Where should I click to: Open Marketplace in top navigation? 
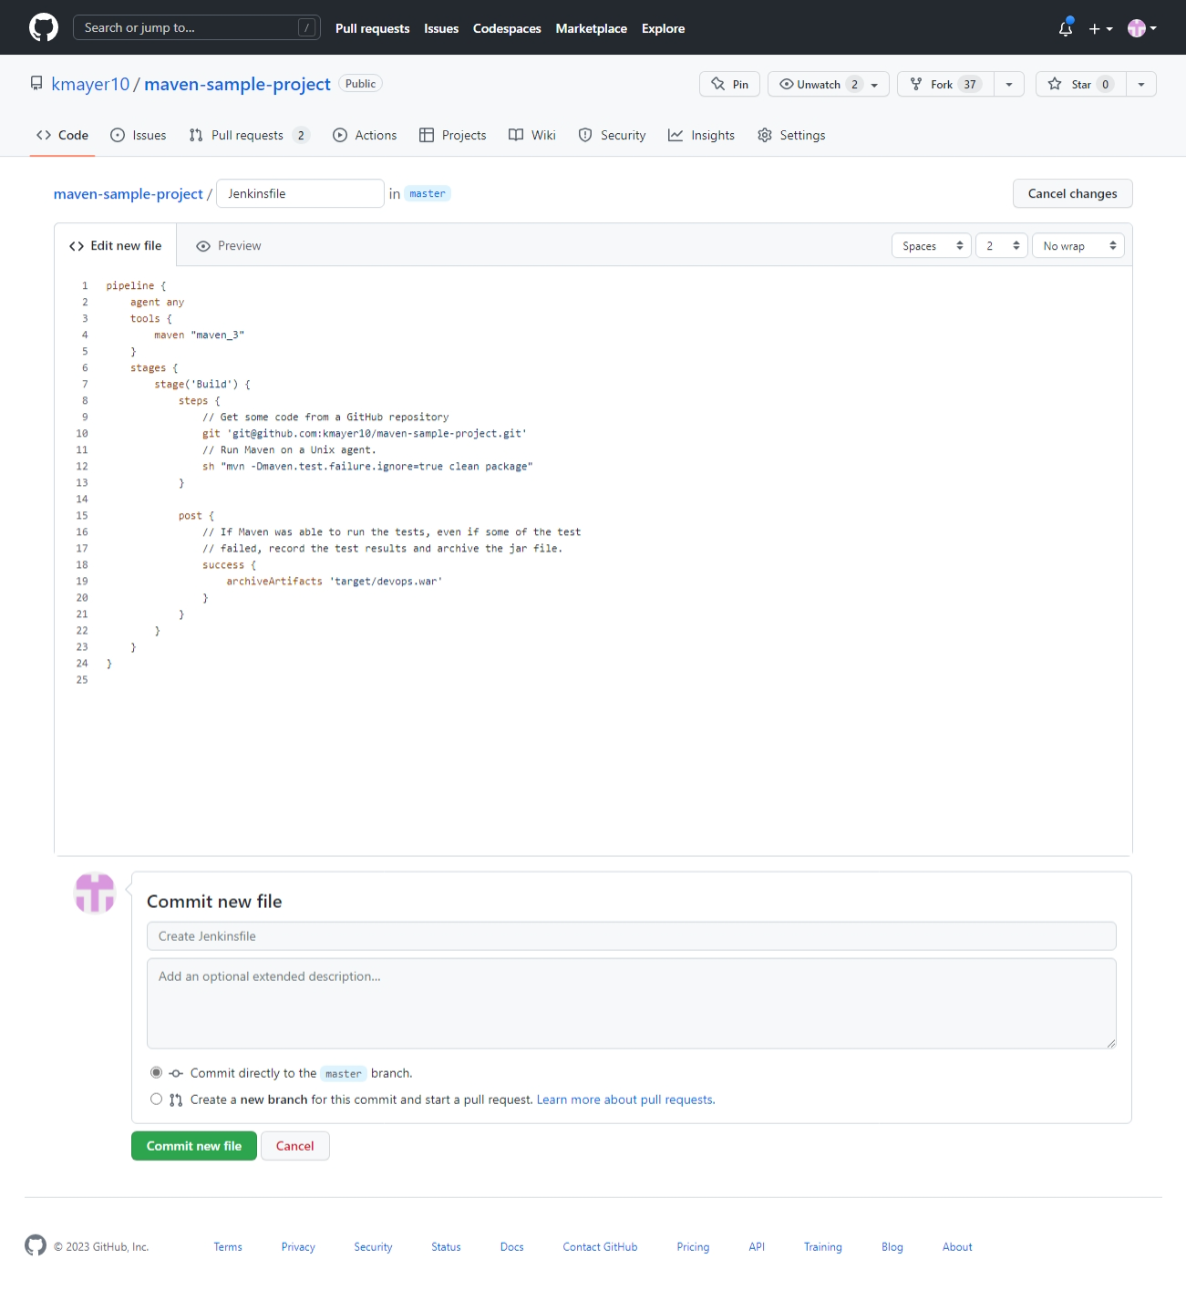coord(591,28)
